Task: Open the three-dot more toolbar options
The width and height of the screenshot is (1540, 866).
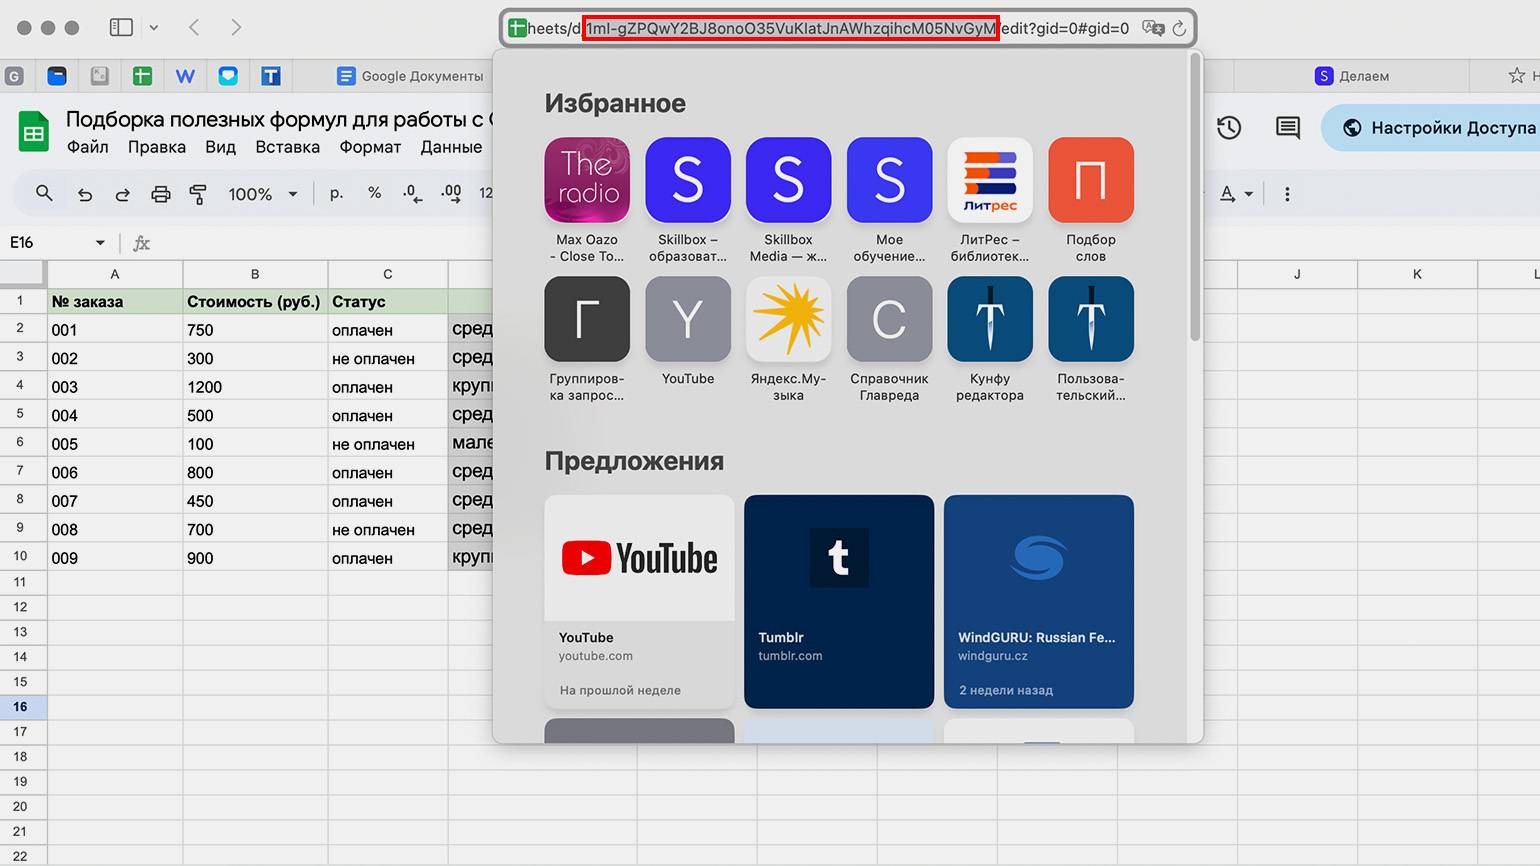Action: 1287,194
